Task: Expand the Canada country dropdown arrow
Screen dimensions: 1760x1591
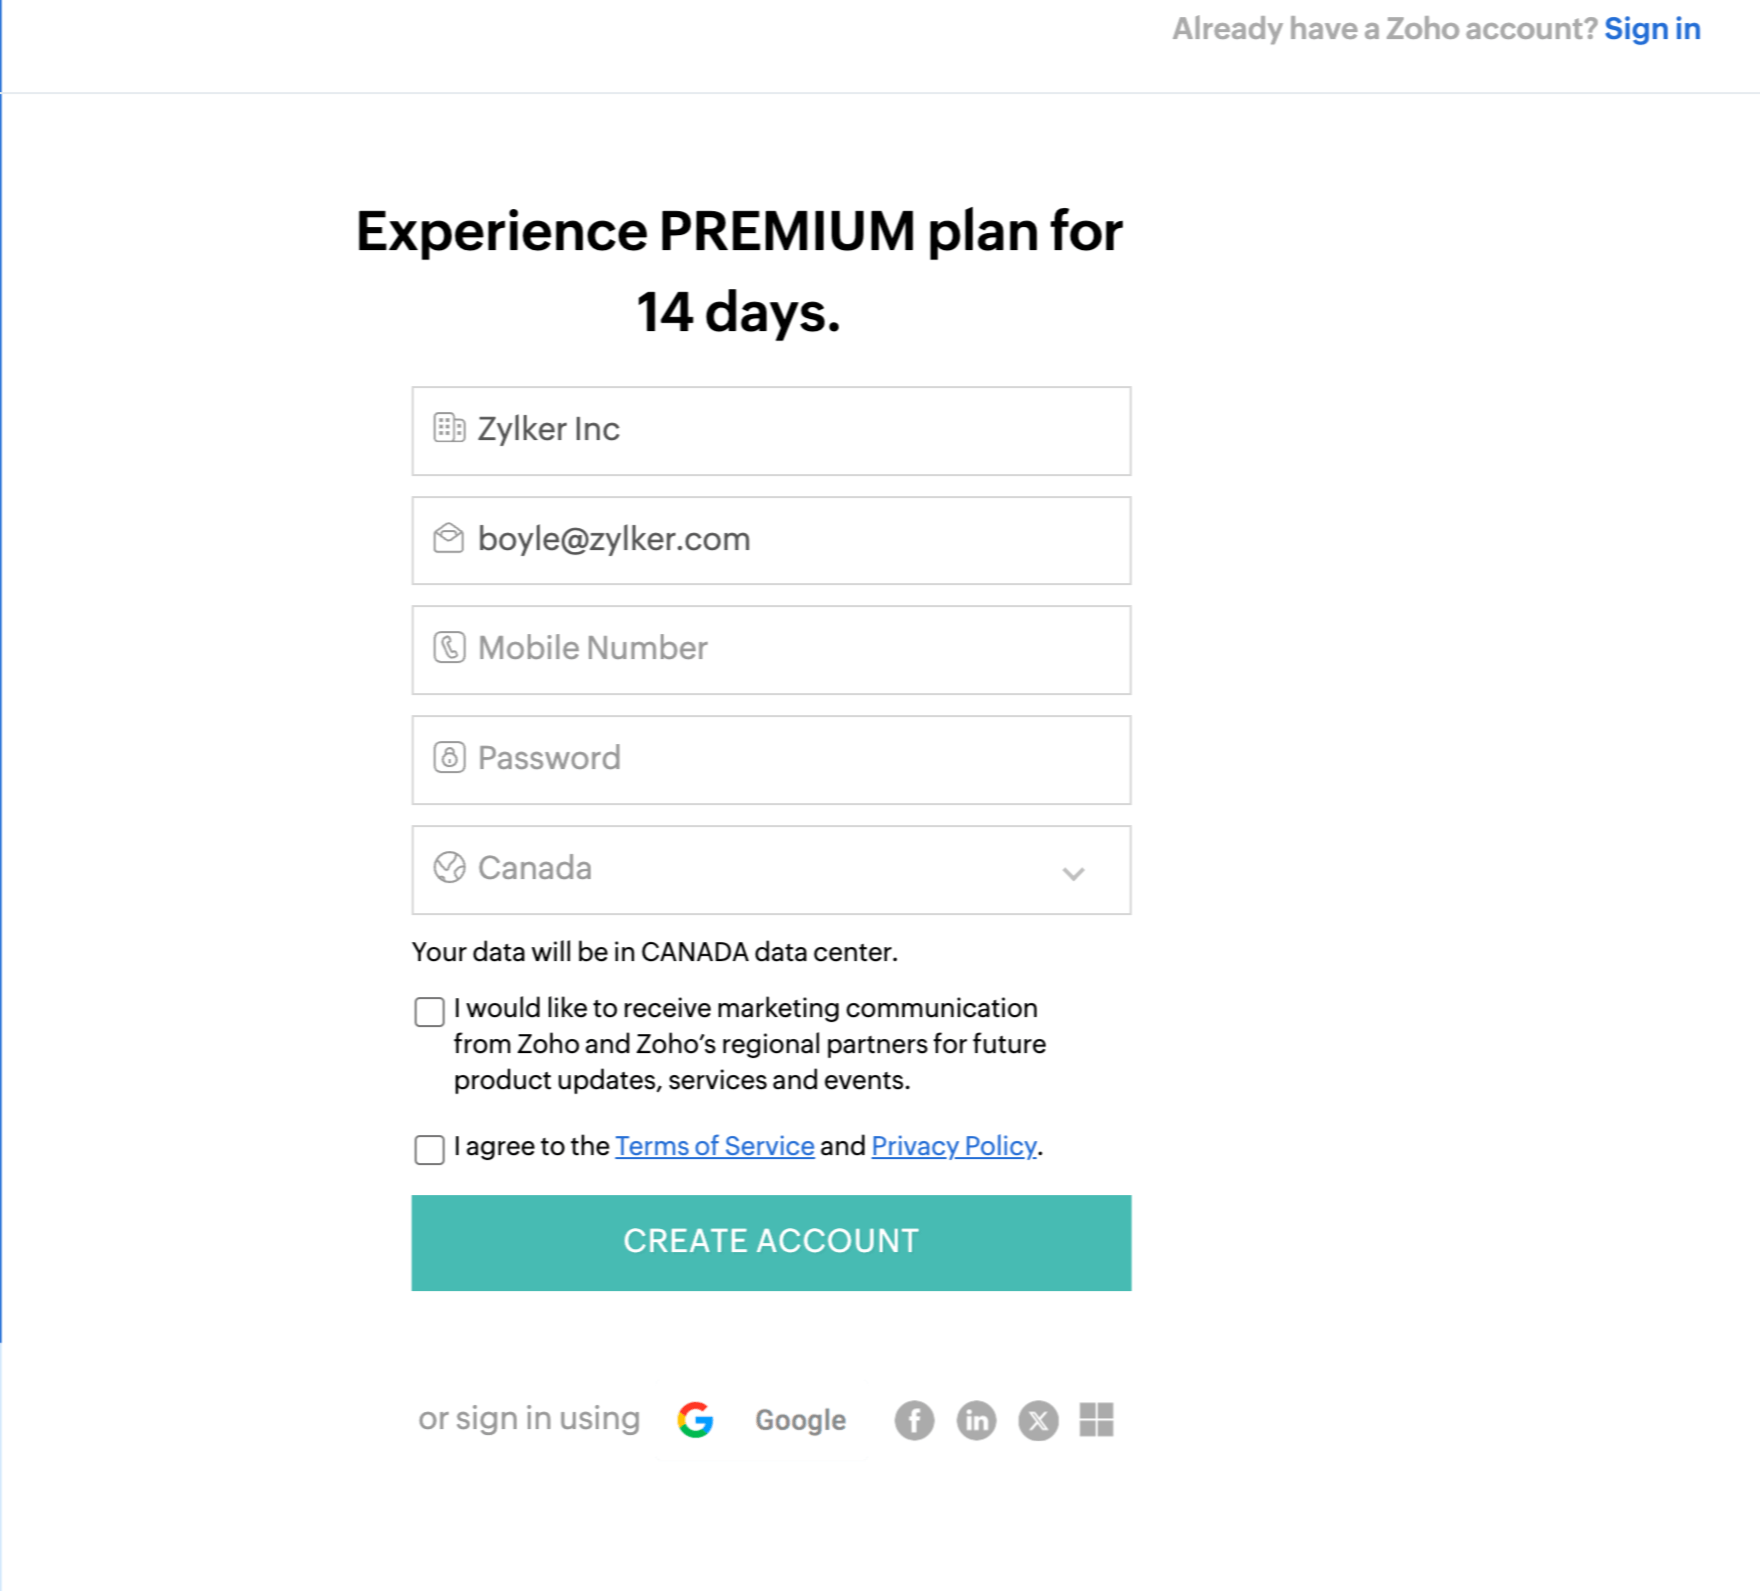Action: point(1073,873)
